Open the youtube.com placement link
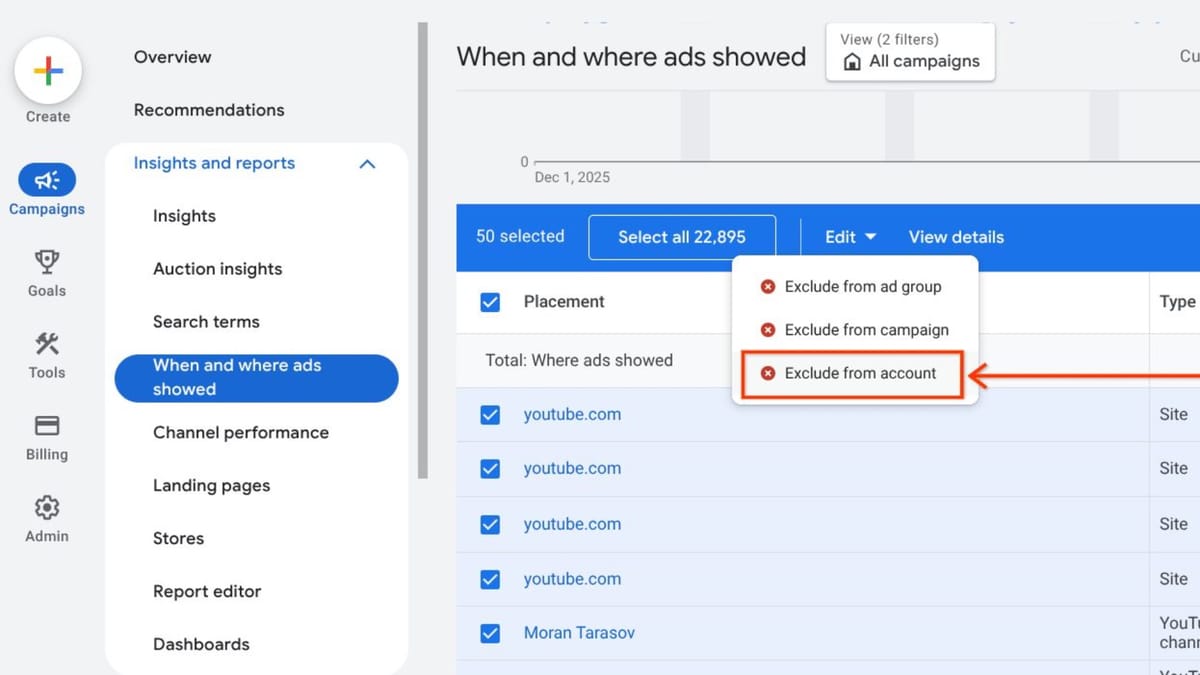The height and width of the screenshot is (675, 1200). pos(572,414)
